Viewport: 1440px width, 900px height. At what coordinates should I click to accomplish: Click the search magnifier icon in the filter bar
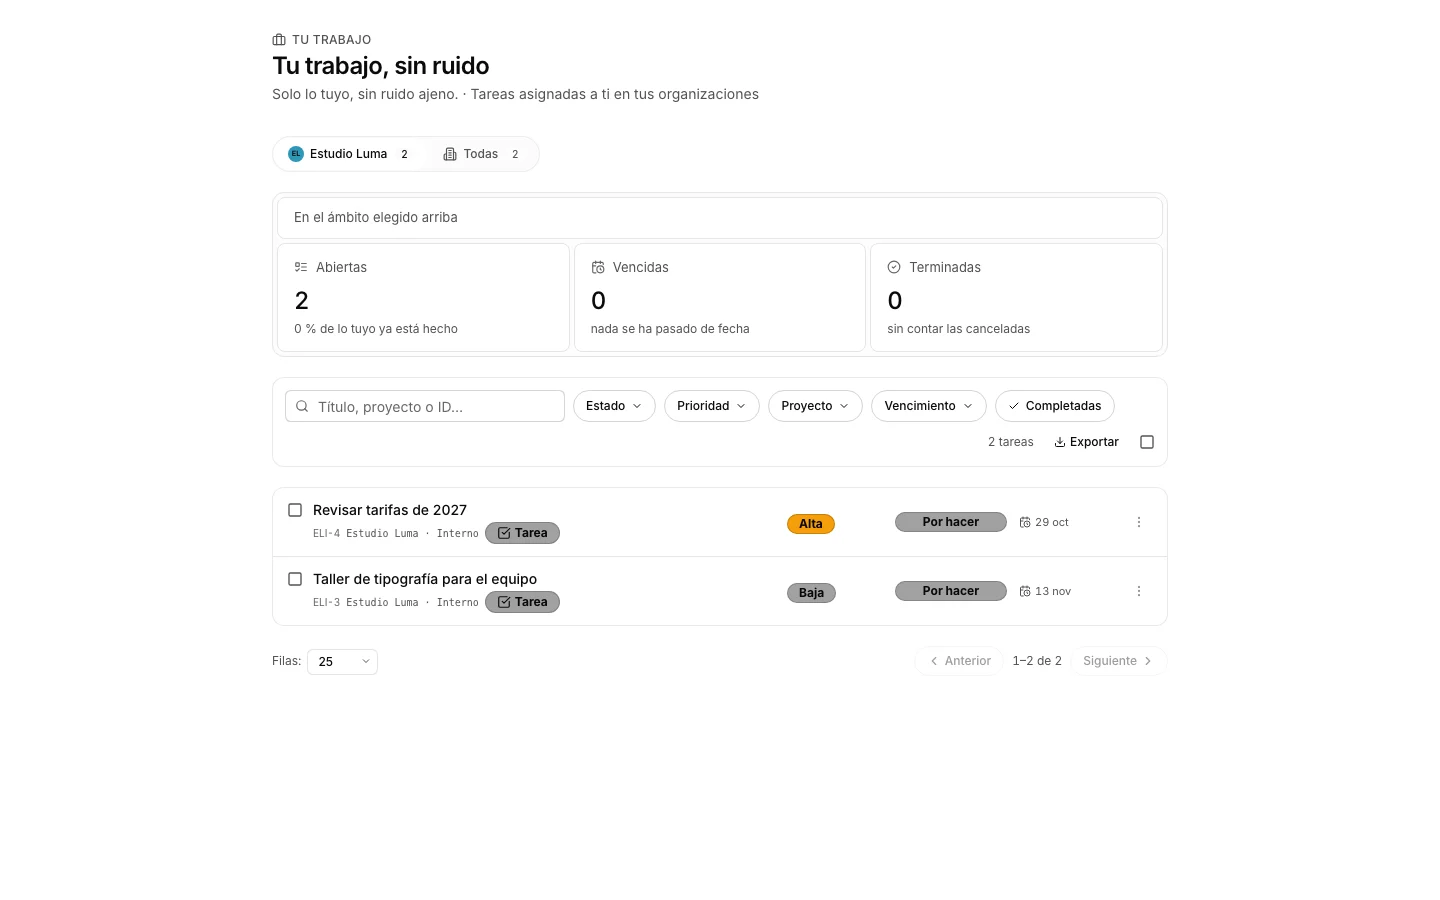(302, 406)
